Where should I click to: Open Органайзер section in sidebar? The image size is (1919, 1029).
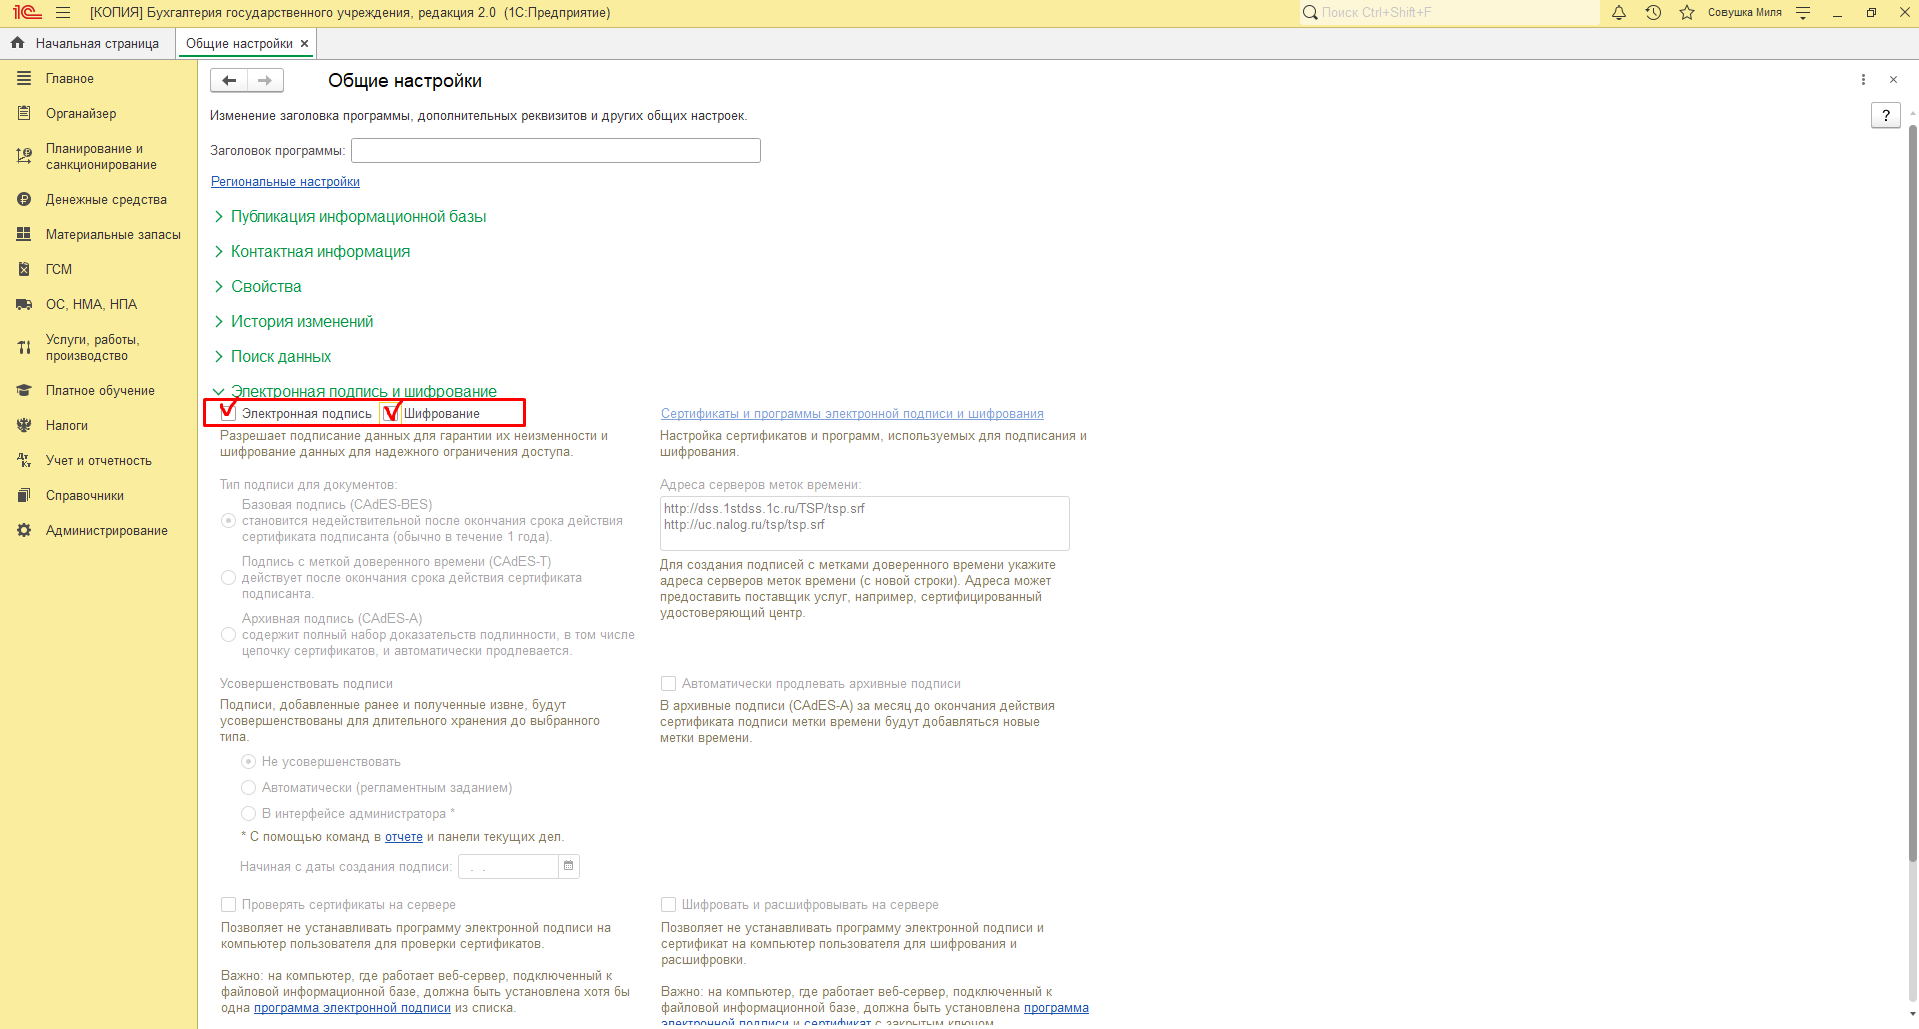point(81,113)
